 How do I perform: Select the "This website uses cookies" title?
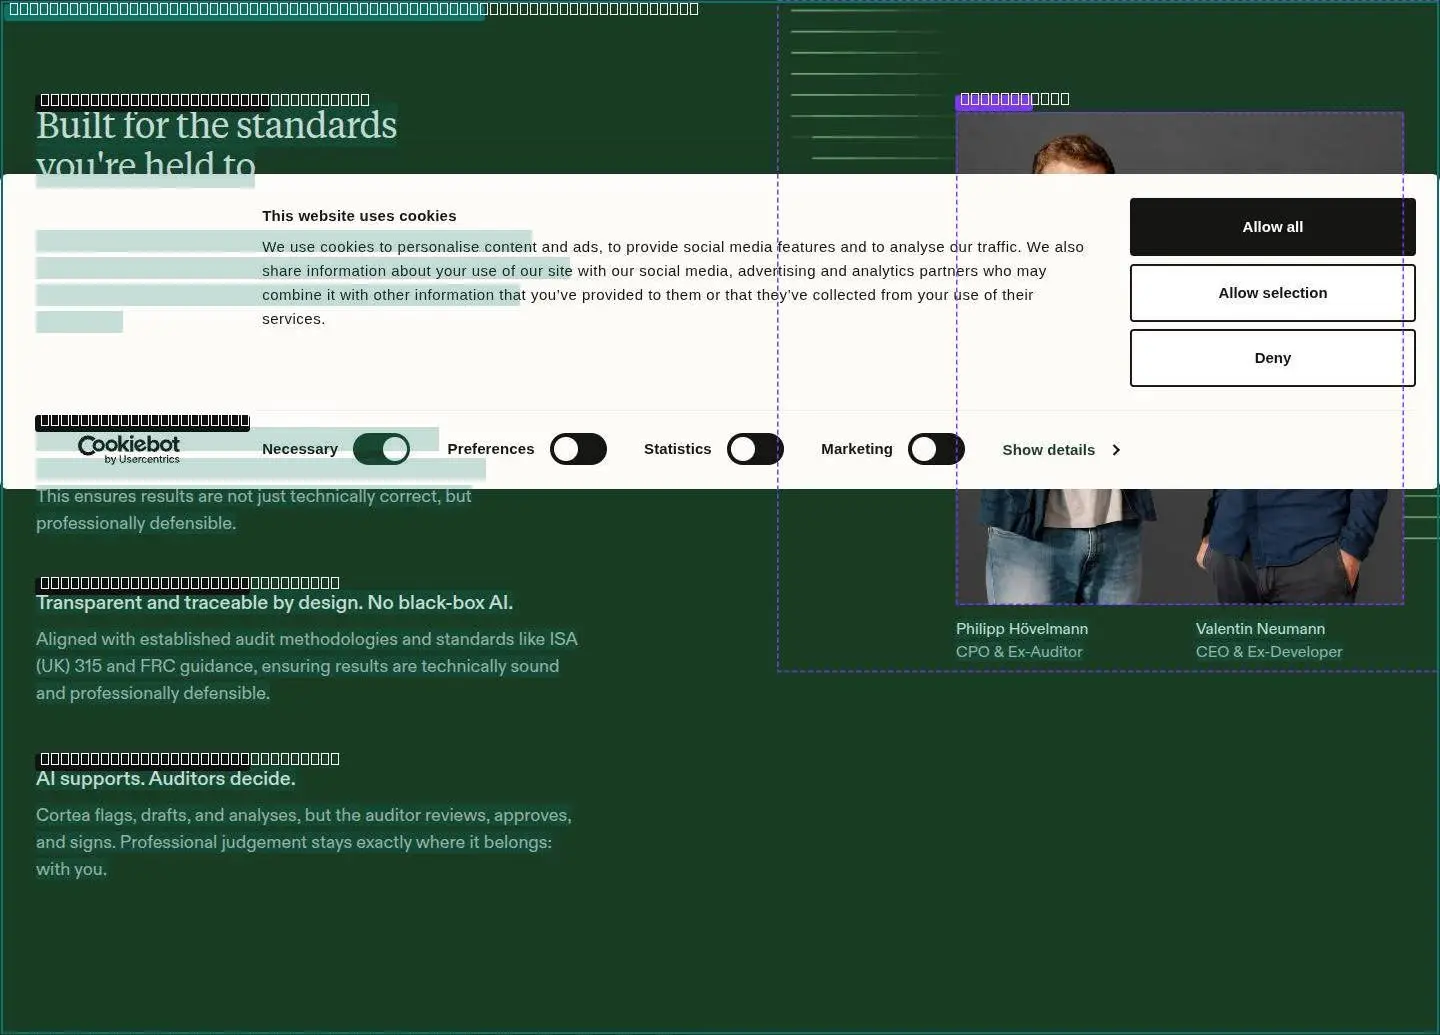(x=359, y=216)
